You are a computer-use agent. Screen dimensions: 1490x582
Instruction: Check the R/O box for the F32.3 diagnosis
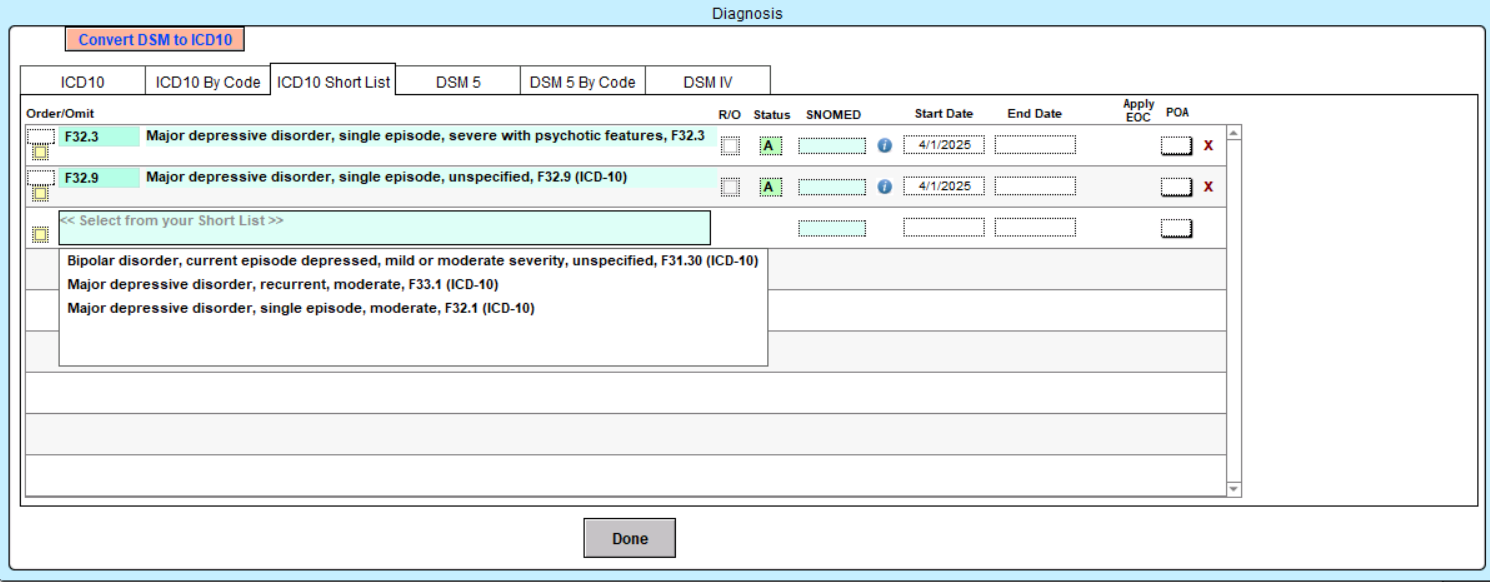(x=729, y=145)
